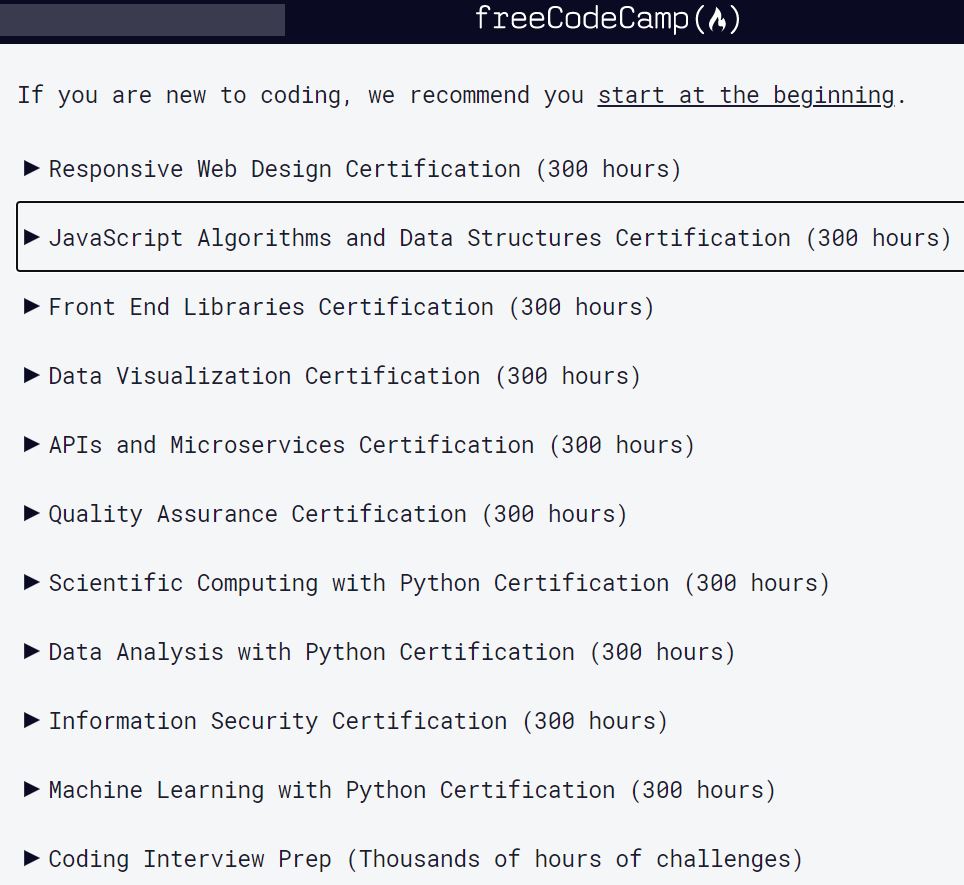Expand Scientific Computing with Python triangle
This screenshot has height=885, width=964.
[31, 581]
